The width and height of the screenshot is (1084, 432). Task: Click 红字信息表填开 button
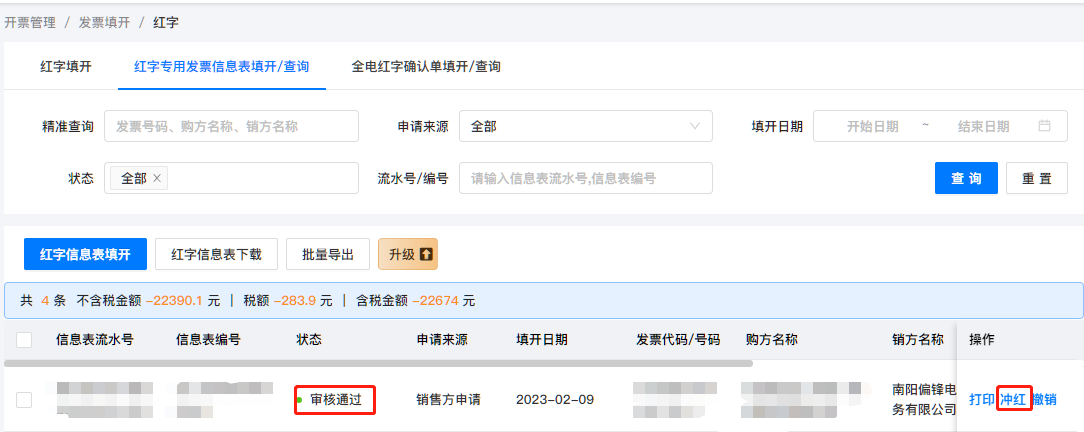pyautogui.click(x=85, y=254)
